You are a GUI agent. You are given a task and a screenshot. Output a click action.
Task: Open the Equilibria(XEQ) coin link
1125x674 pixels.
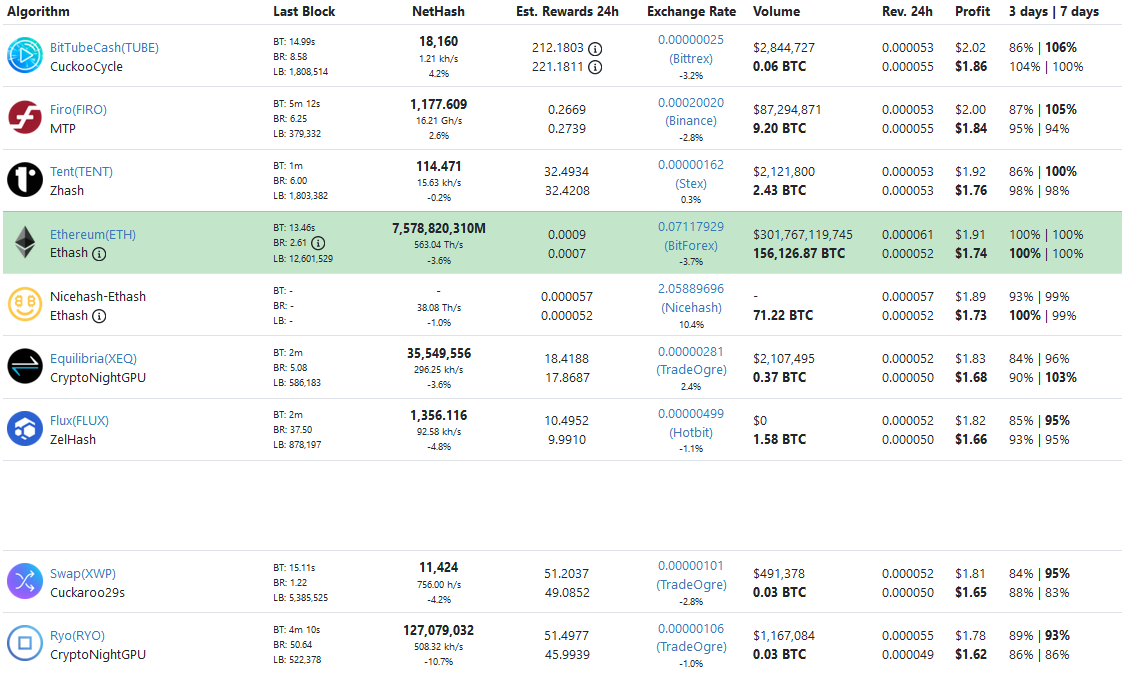pyautogui.click(x=93, y=359)
